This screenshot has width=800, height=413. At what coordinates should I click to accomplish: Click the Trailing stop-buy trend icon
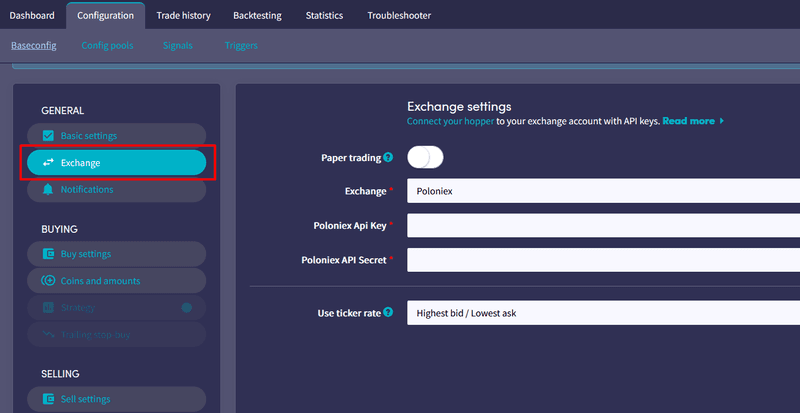48,335
